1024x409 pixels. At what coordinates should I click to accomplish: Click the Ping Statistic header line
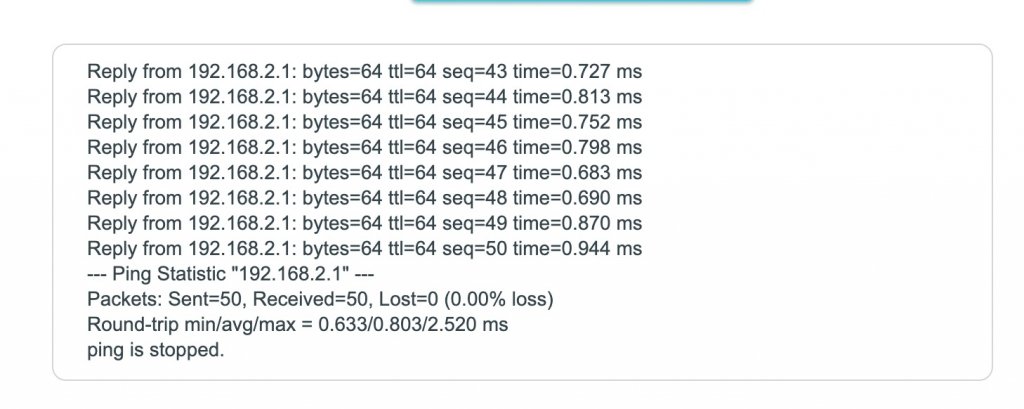pyautogui.click(x=230, y=273)
